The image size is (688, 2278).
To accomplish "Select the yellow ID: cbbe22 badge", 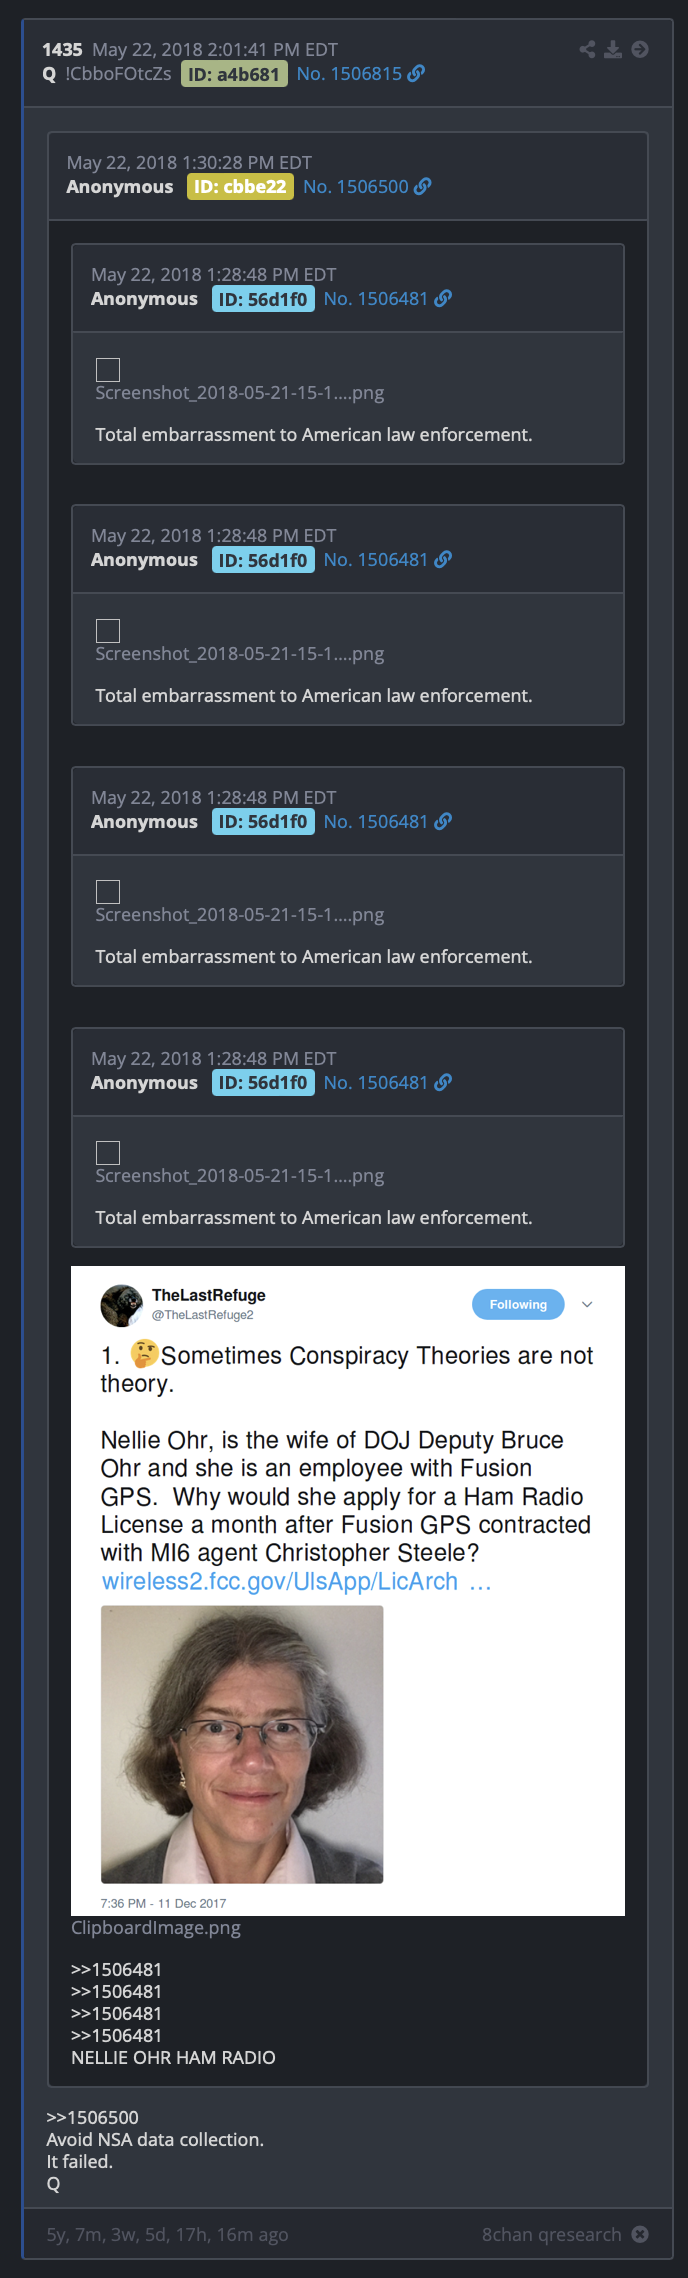I will [x=240, y=187].
